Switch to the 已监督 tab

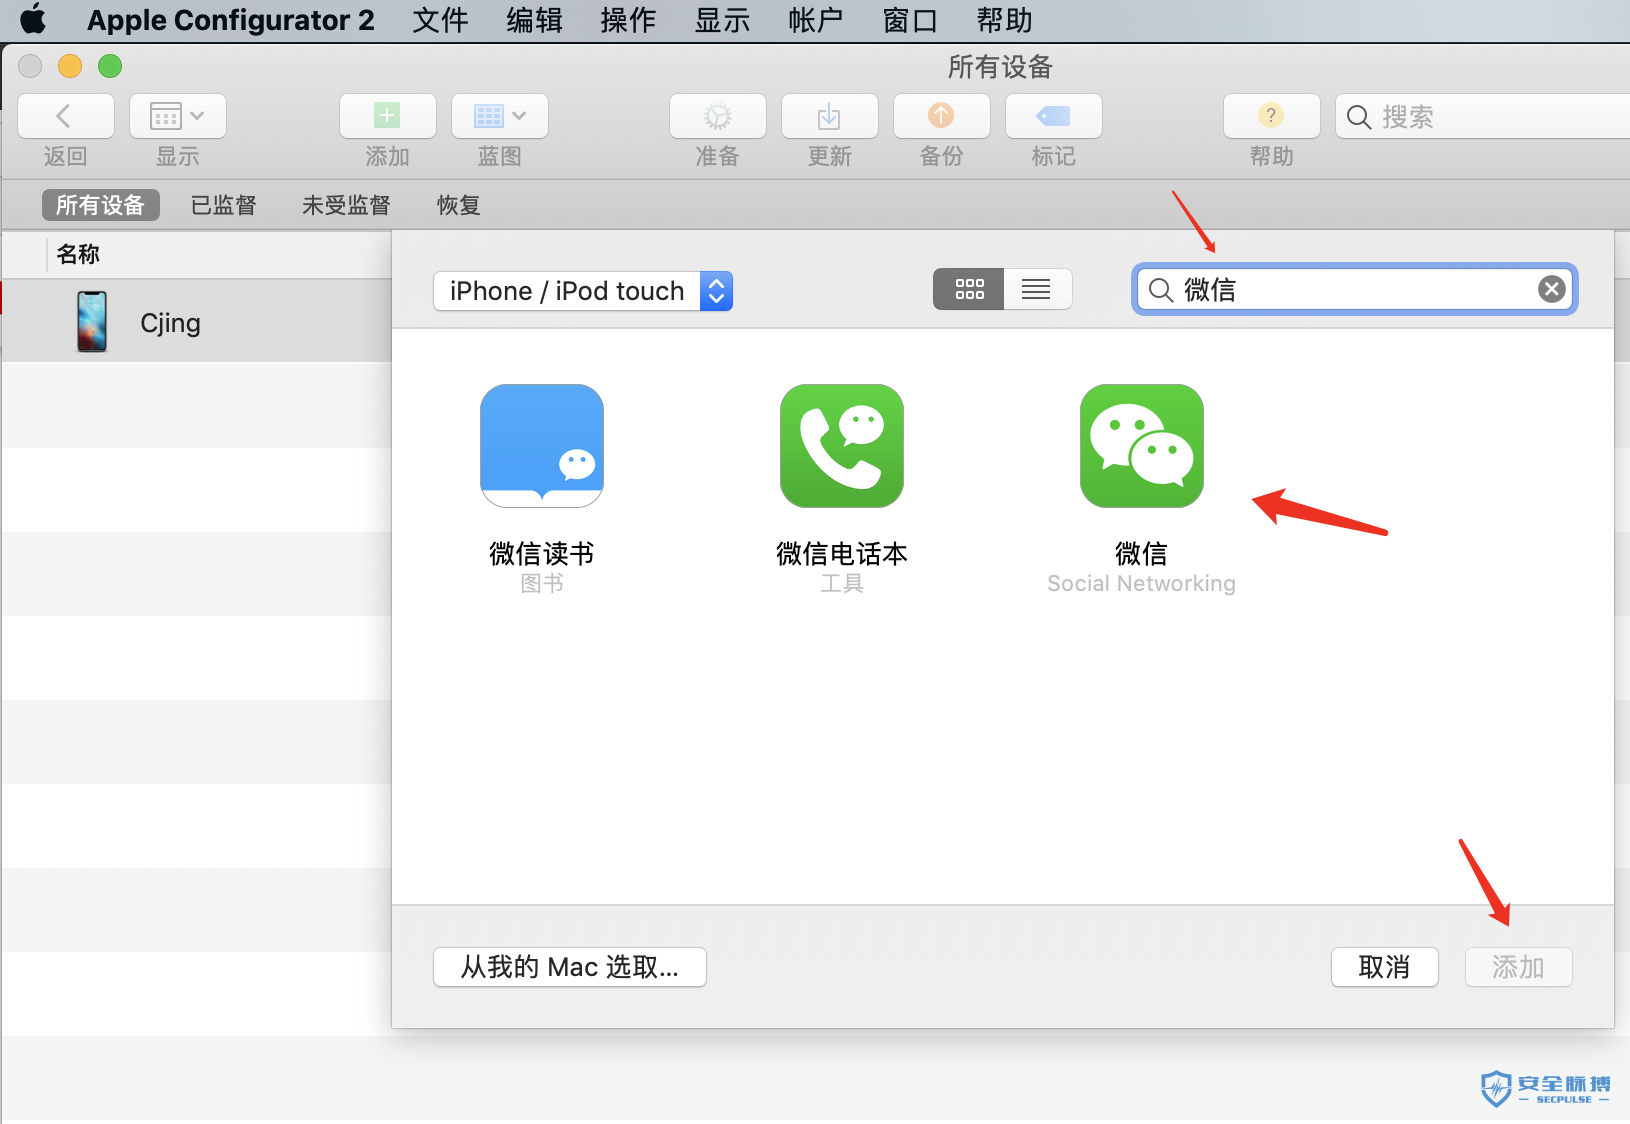click(223, 205)
